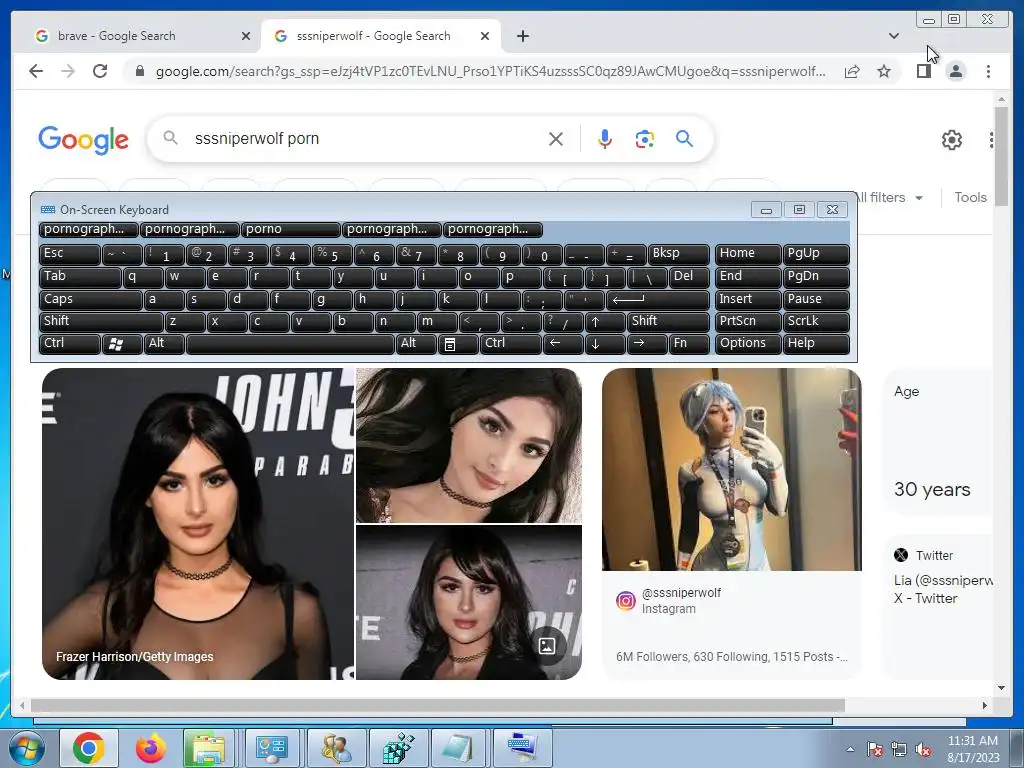Open a new tab with plus button
This screenshot has width=1024, height=768.
tap(522, 36)
